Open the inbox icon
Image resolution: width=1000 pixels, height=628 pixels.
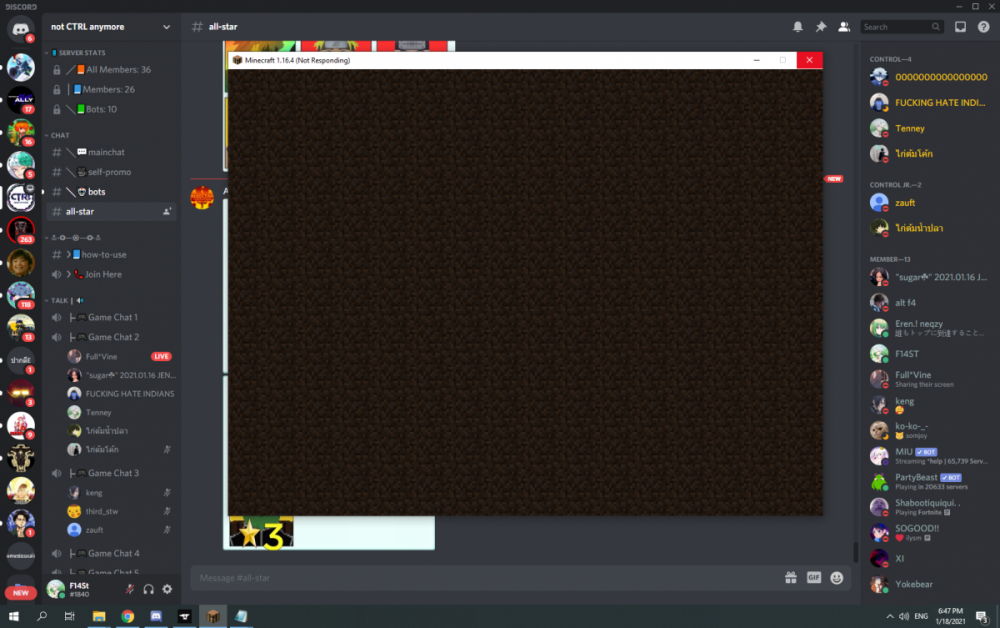960,27
